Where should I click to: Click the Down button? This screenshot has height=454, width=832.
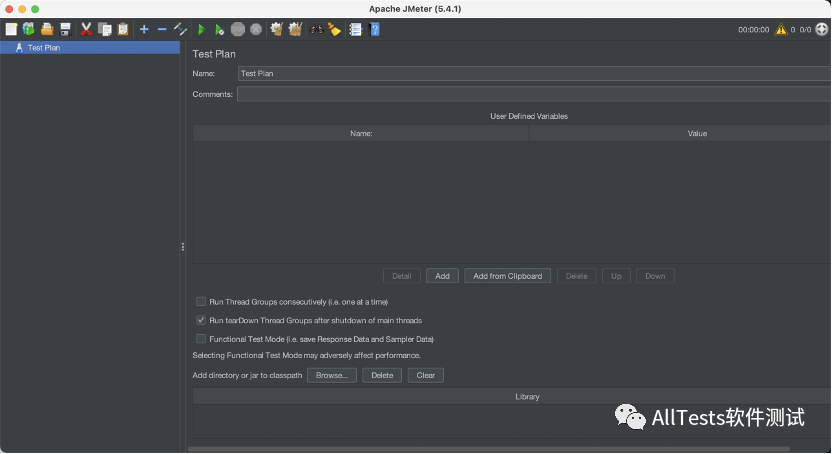(x=655, y=276)
